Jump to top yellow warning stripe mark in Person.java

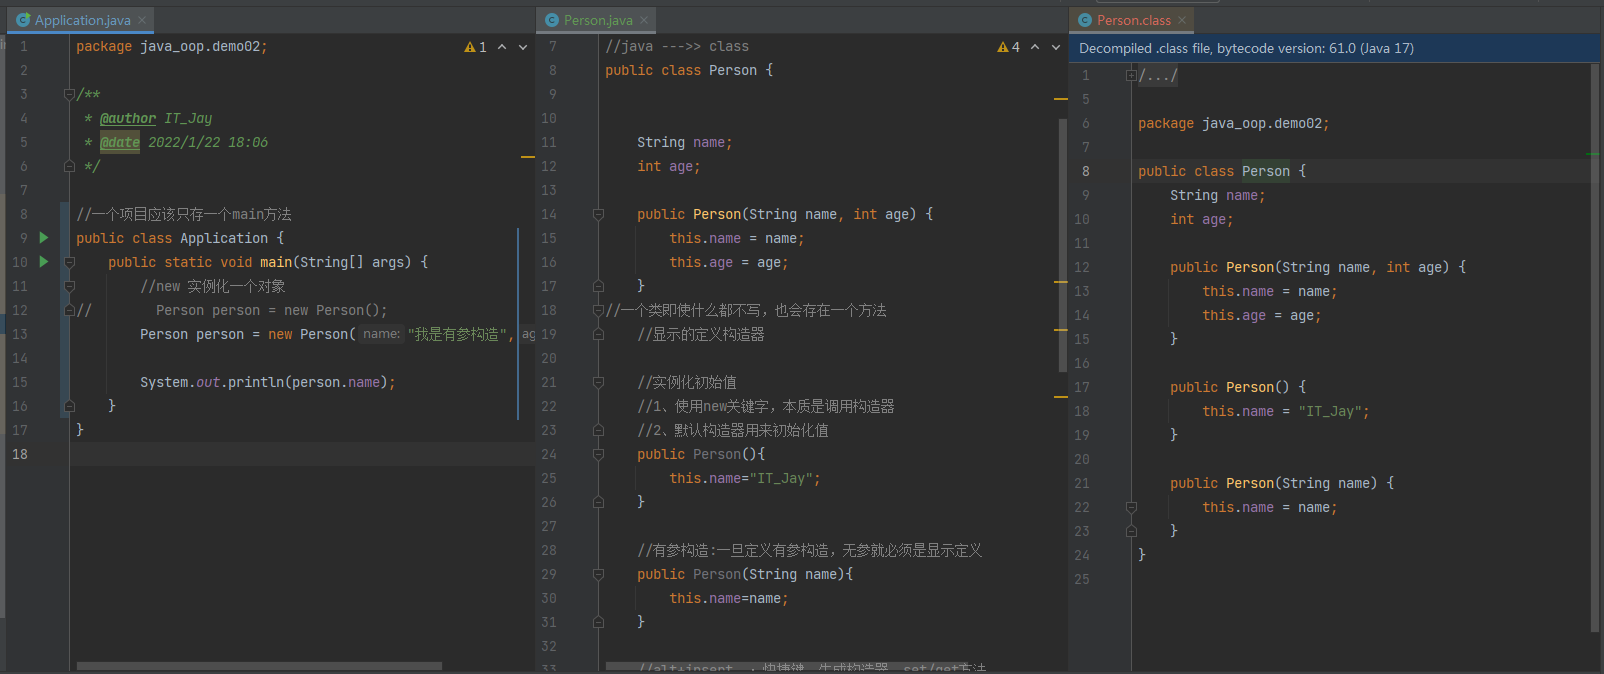click(1061, 99)
